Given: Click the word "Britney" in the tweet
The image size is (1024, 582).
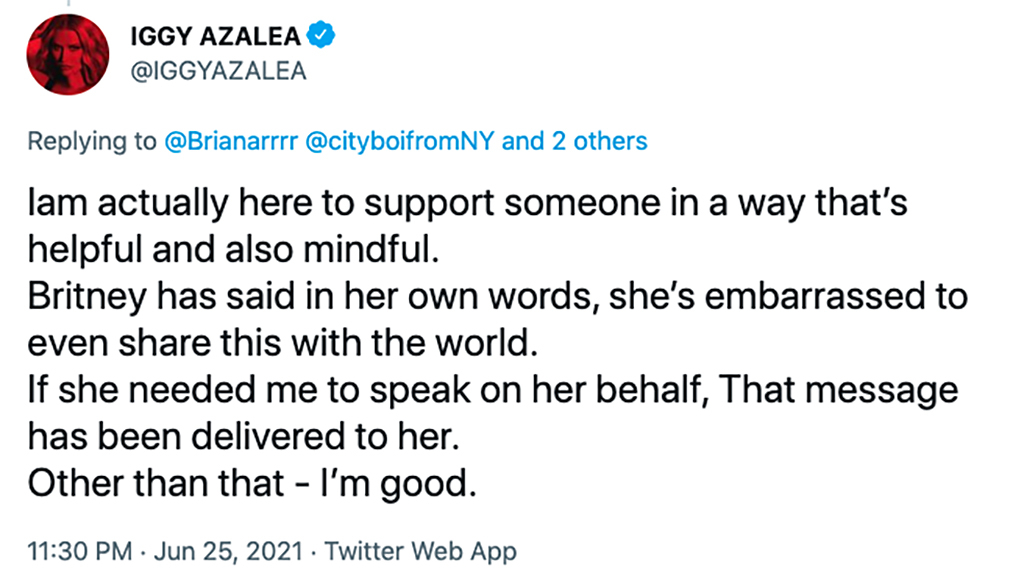Looking at the screenshot, I should 83,297.
